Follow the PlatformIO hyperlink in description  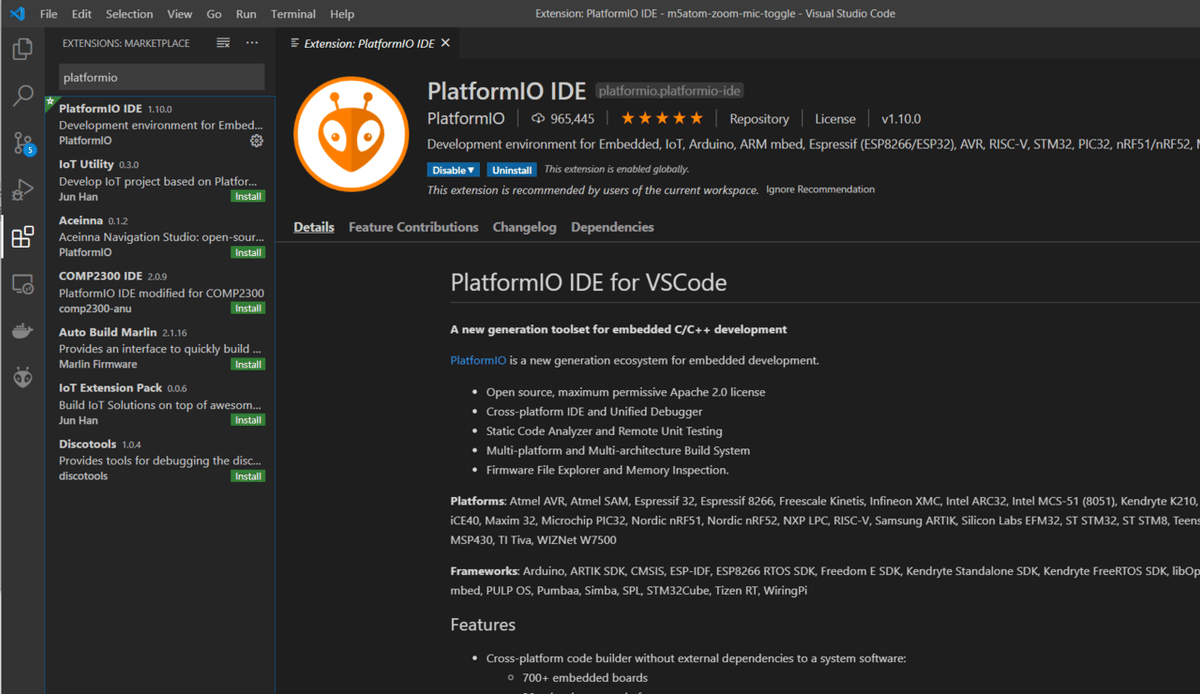(478, 360)
